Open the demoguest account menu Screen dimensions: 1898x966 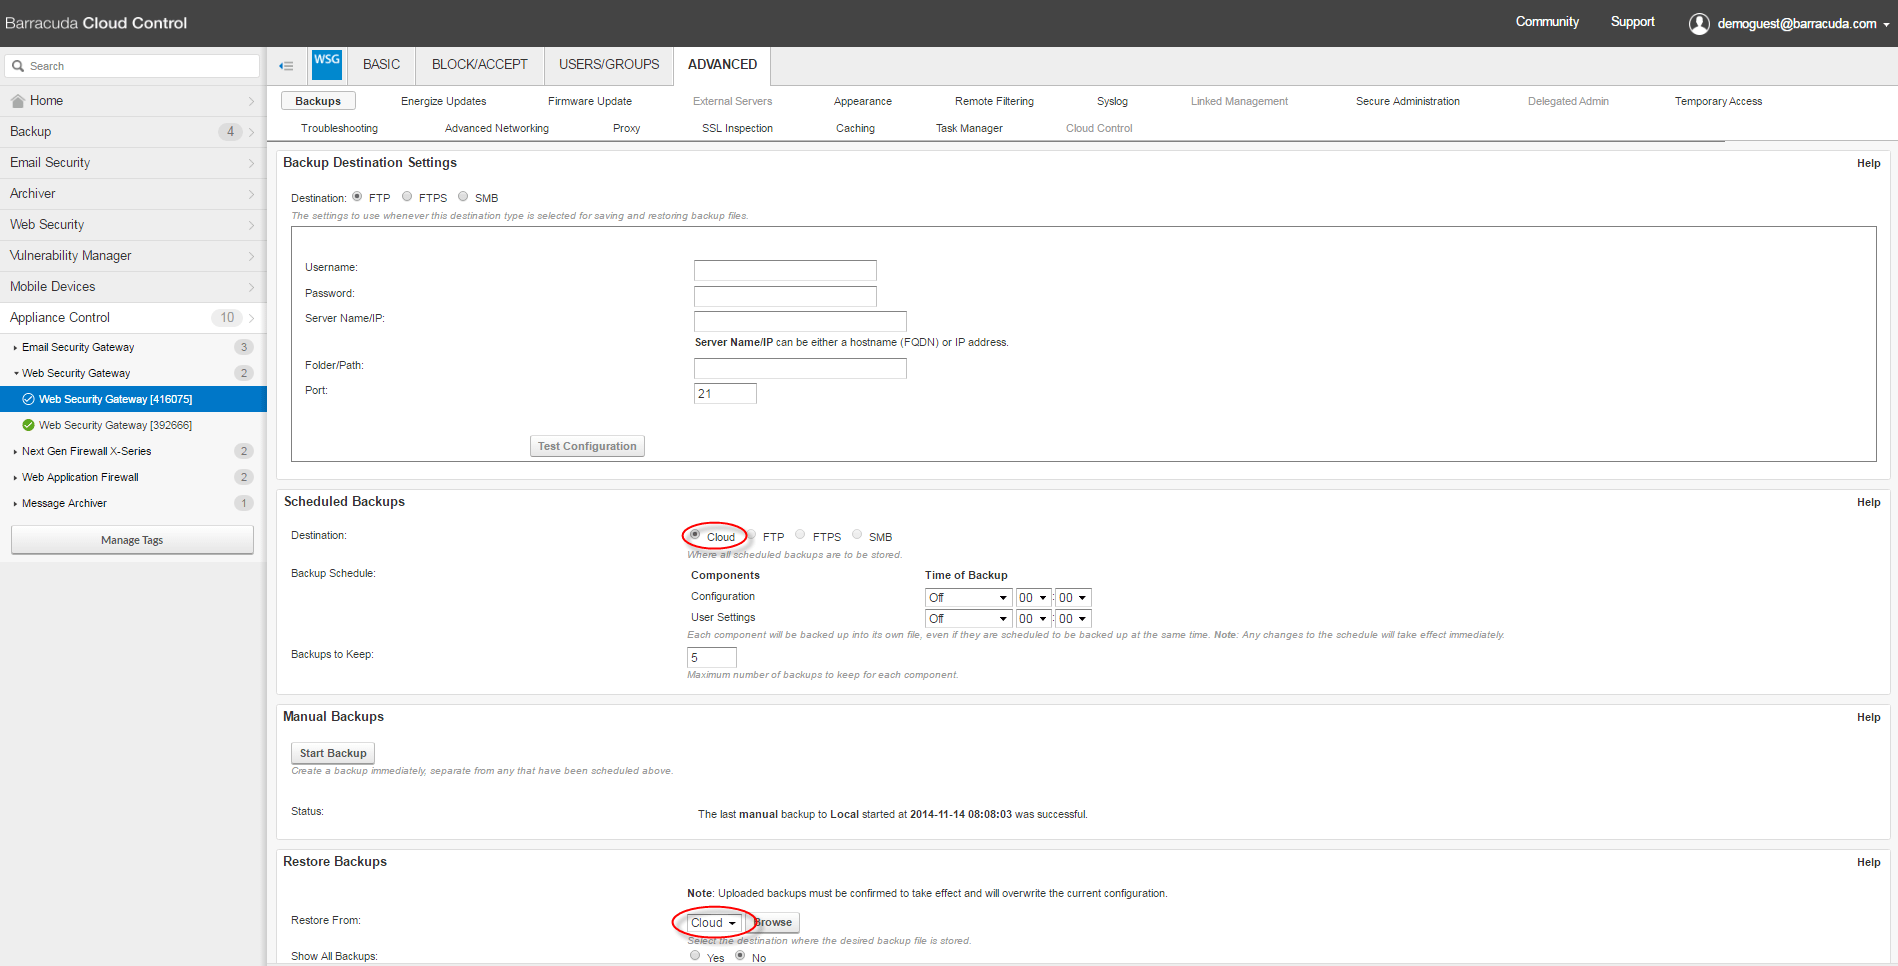pyautogui.click(x=1803, y=24)
